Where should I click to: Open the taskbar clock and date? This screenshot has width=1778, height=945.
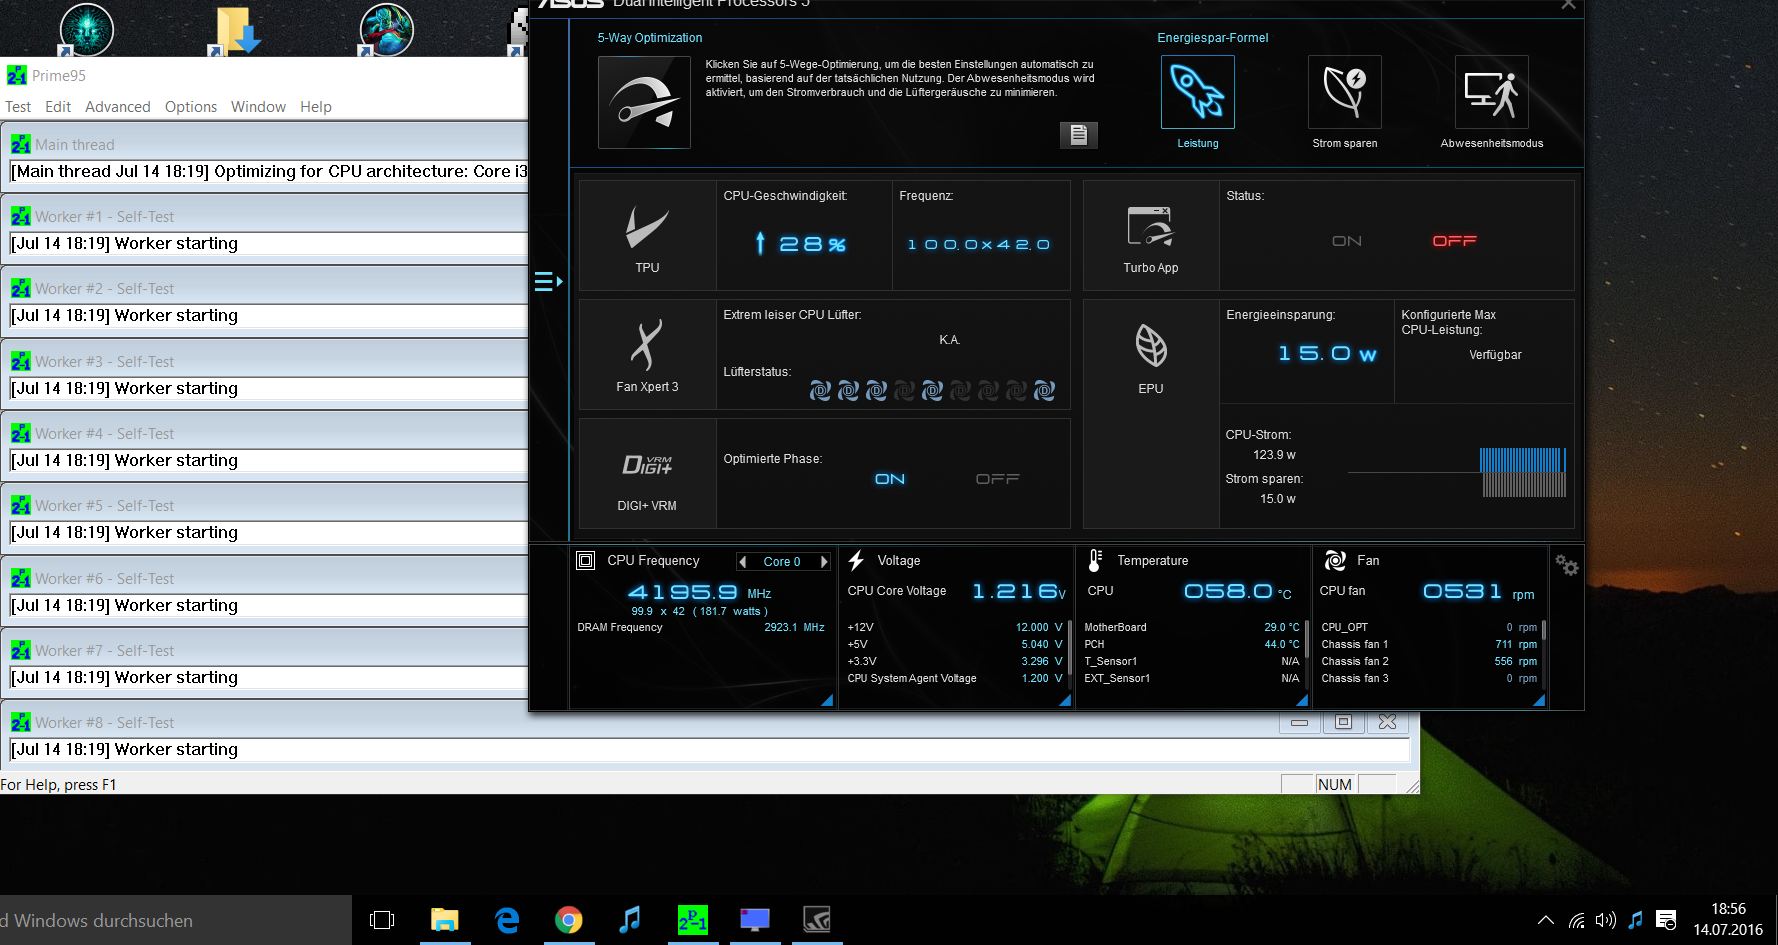click(1728, 920)
